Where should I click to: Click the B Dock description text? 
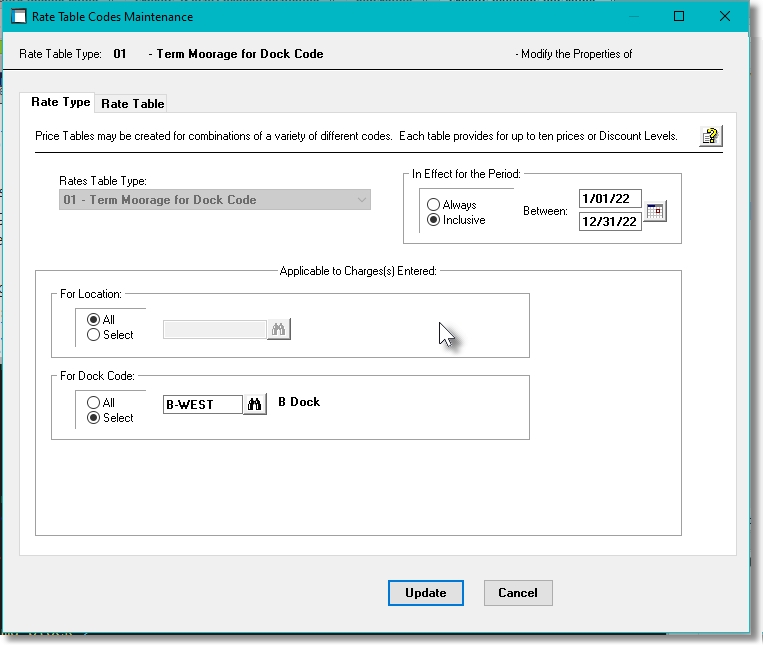tap(299, 402)
